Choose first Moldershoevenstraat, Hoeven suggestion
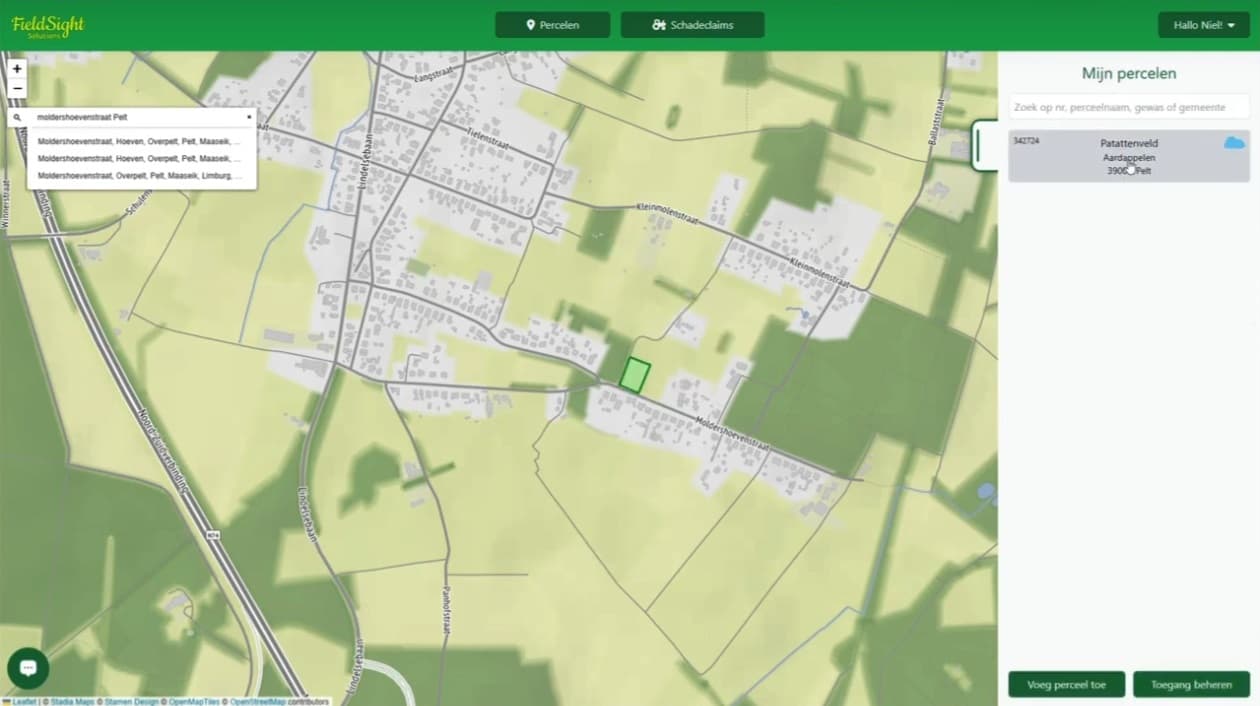Image resolution: width=1260 pixels, height=706 pixels. [138, 142]
